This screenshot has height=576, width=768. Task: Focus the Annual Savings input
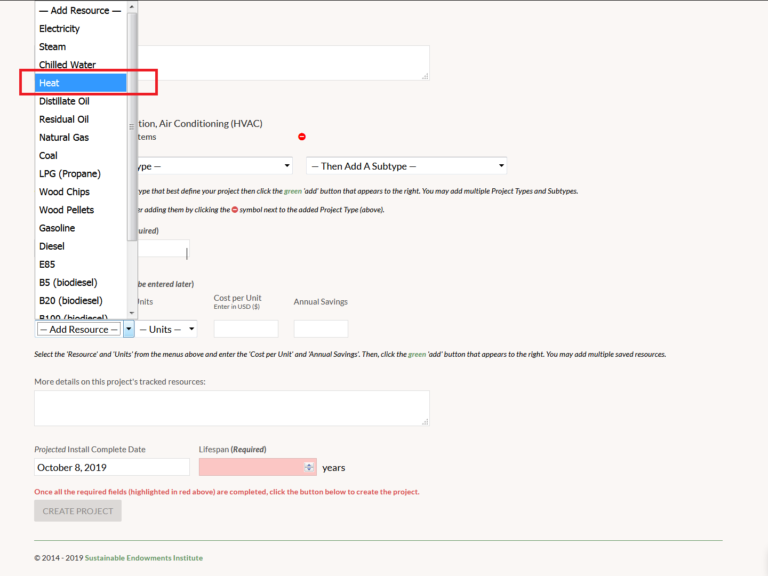(321, 329)
